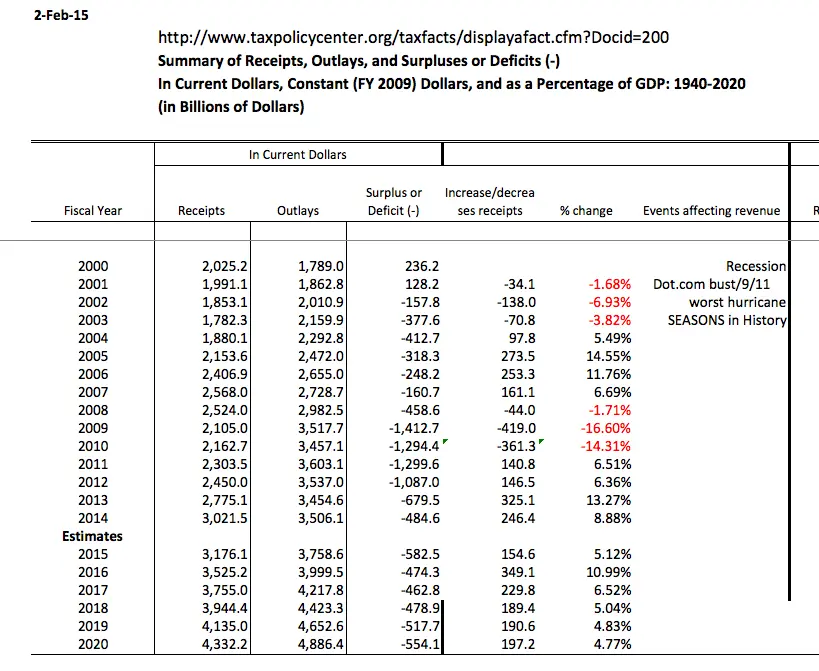Click the Fiscal Year column header
The width and height of the screenshot is (819, 671).
(92, 211)
